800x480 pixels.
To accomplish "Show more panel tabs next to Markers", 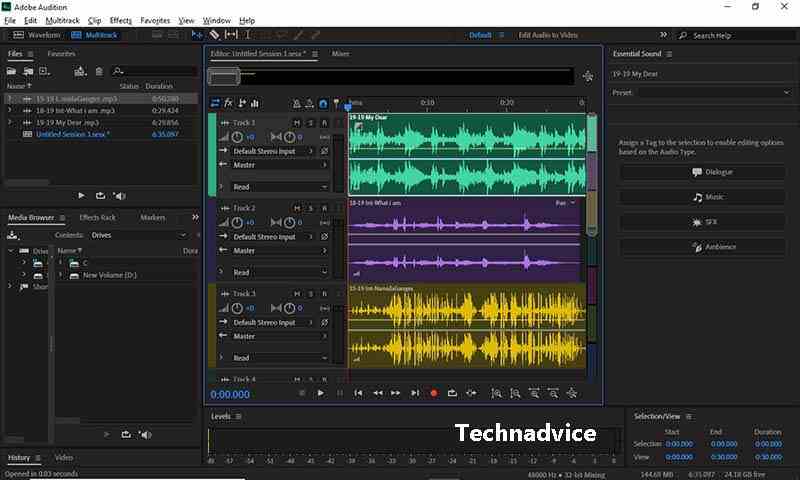I will tap(195, 218).
